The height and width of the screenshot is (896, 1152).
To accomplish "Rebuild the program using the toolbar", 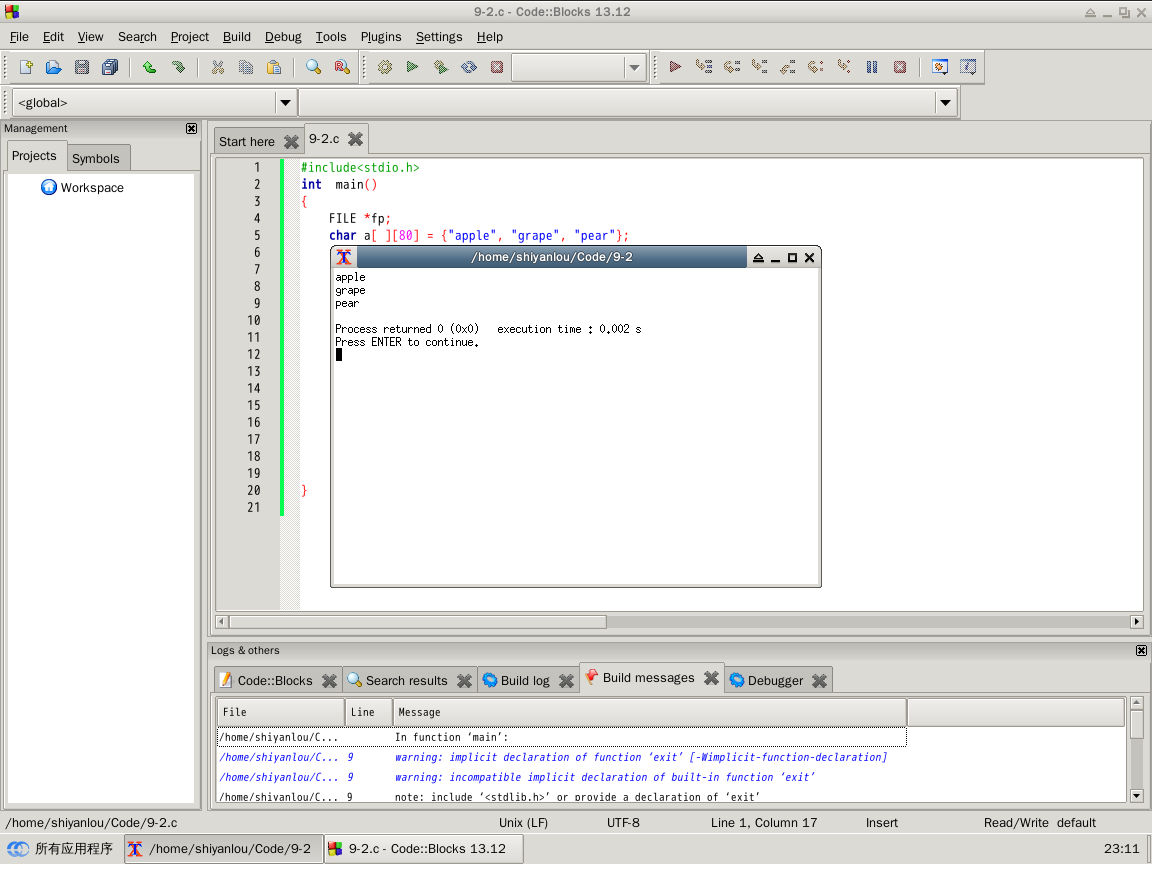I will point(469,67).
